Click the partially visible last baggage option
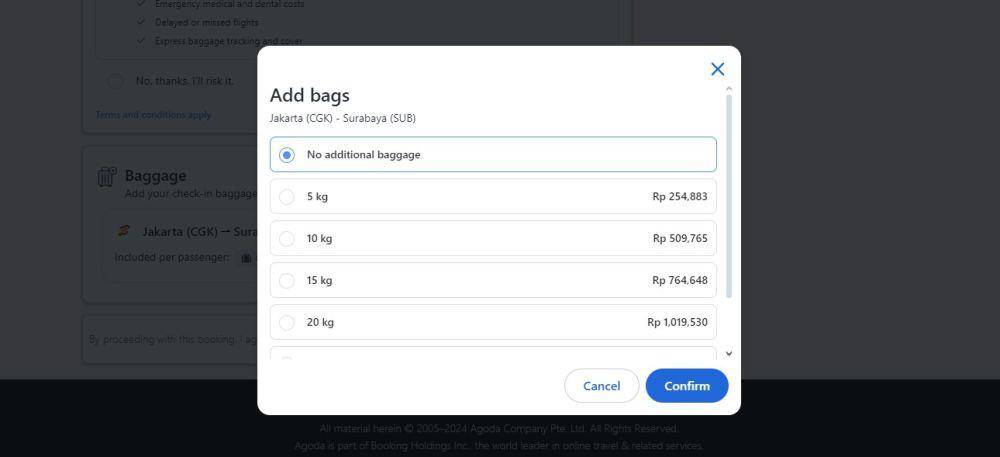The height and width of the screenshot is (457, 1000). click(493, 354)
